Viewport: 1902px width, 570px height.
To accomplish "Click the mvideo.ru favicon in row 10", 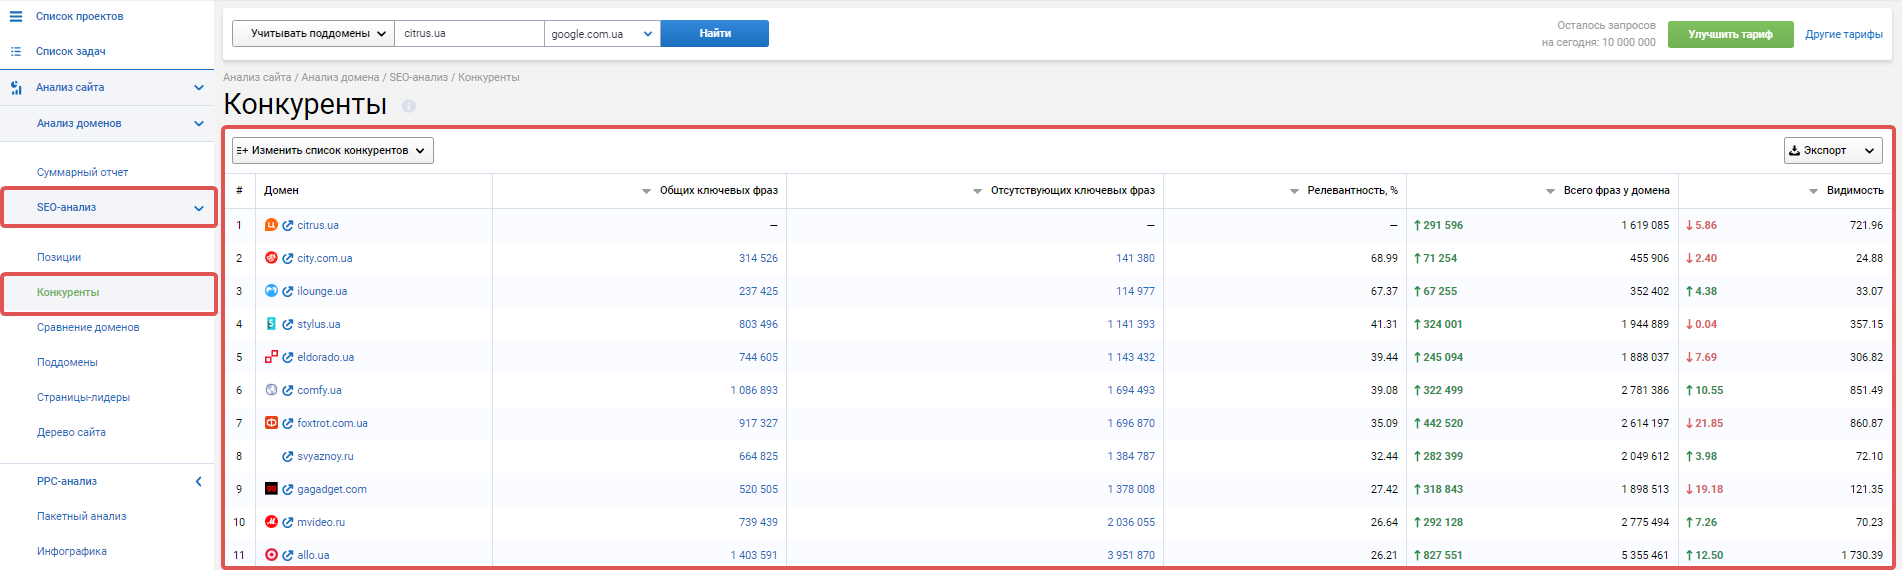I will pyautogui.click(x=271, y=522).
